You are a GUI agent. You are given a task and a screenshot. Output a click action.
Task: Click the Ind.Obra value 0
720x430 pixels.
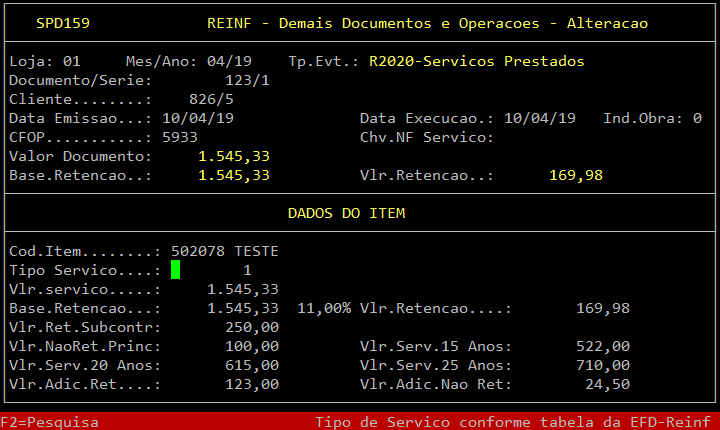(697, 118)
